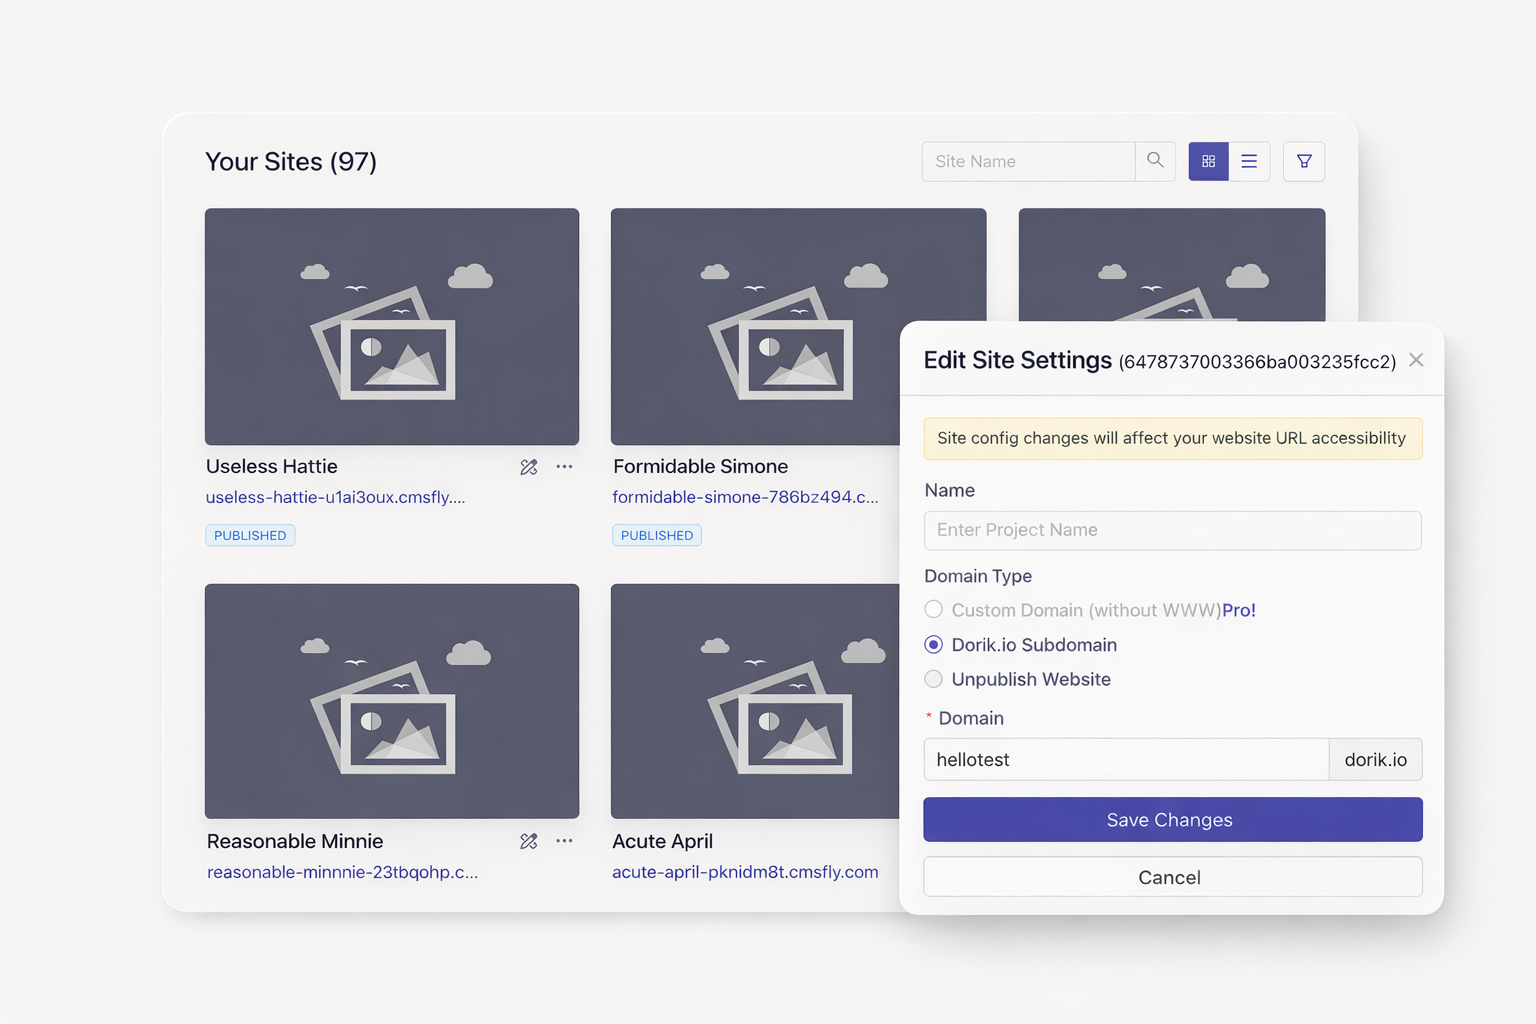Viewport: 1536px width, 1024px height.
Task: Open design editor icon for Reasonable Minnie
Action: tap(529, 842)
